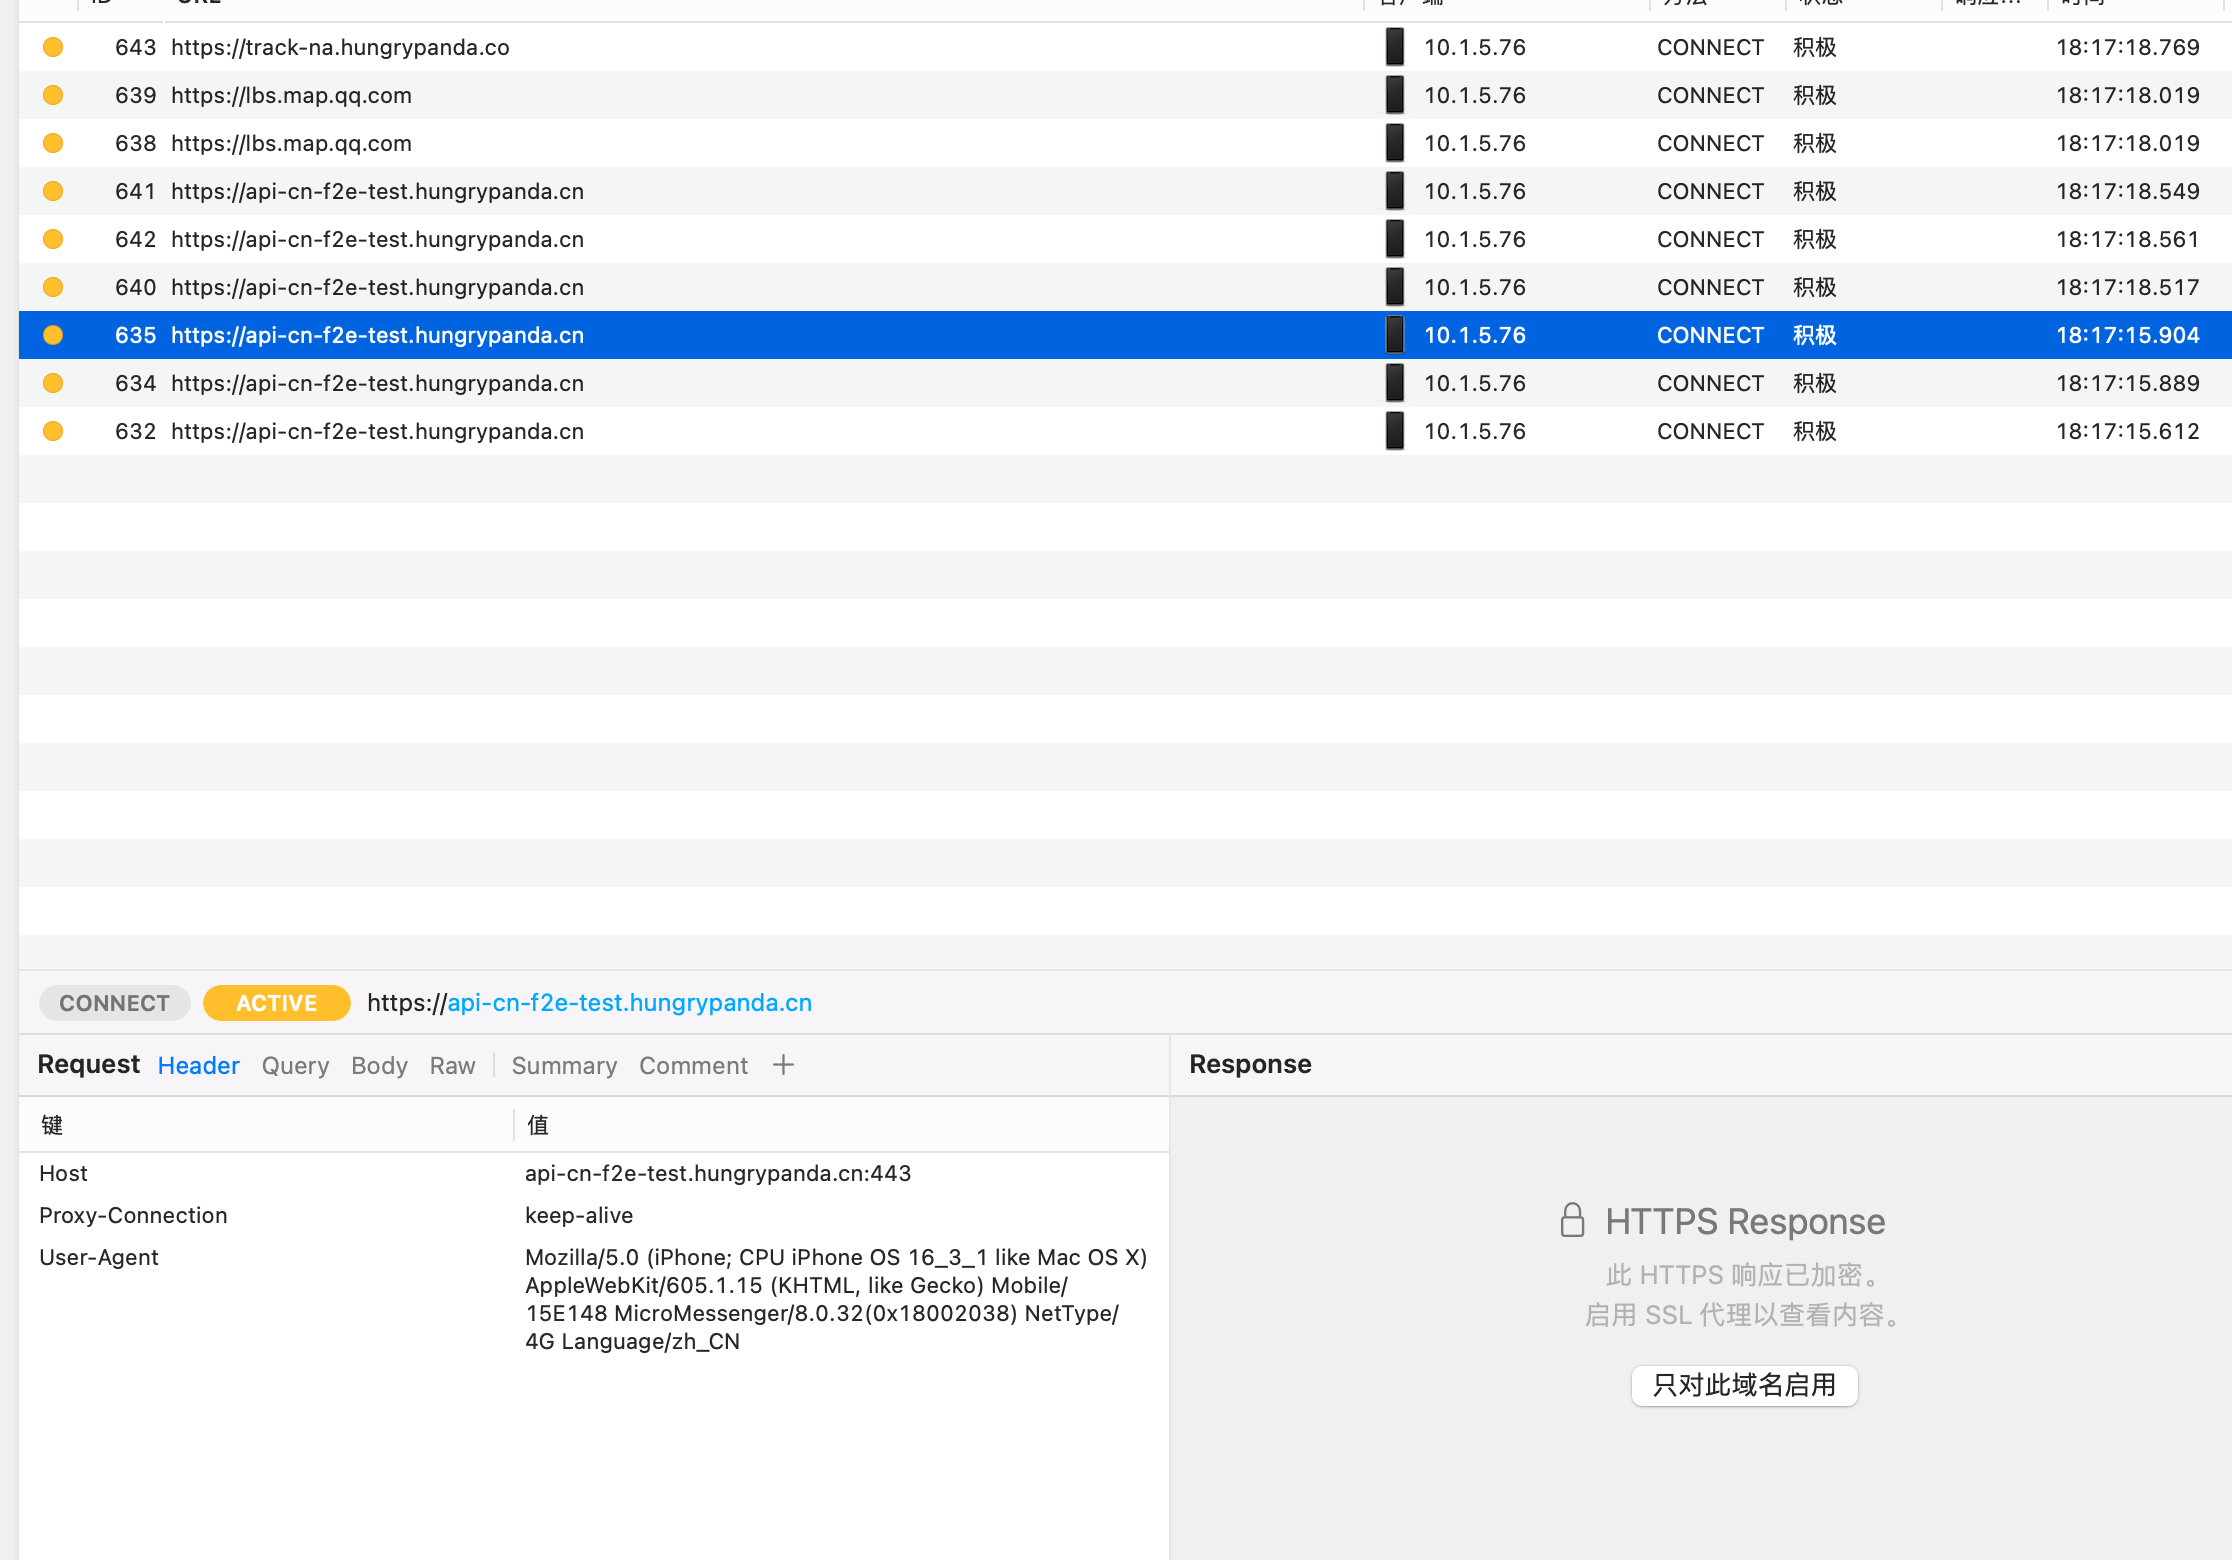Toggle the ACTIVE status badge
Screen dimensions: 2232x1560
click(x=276, y=1003)
